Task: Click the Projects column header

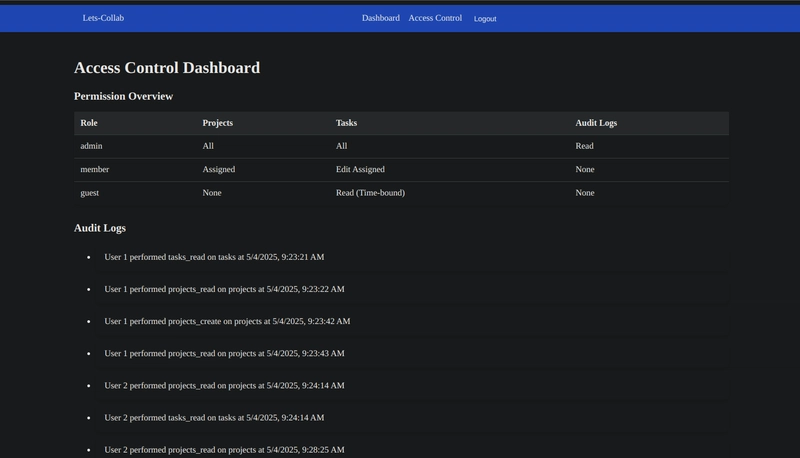Action: point(217,123)
